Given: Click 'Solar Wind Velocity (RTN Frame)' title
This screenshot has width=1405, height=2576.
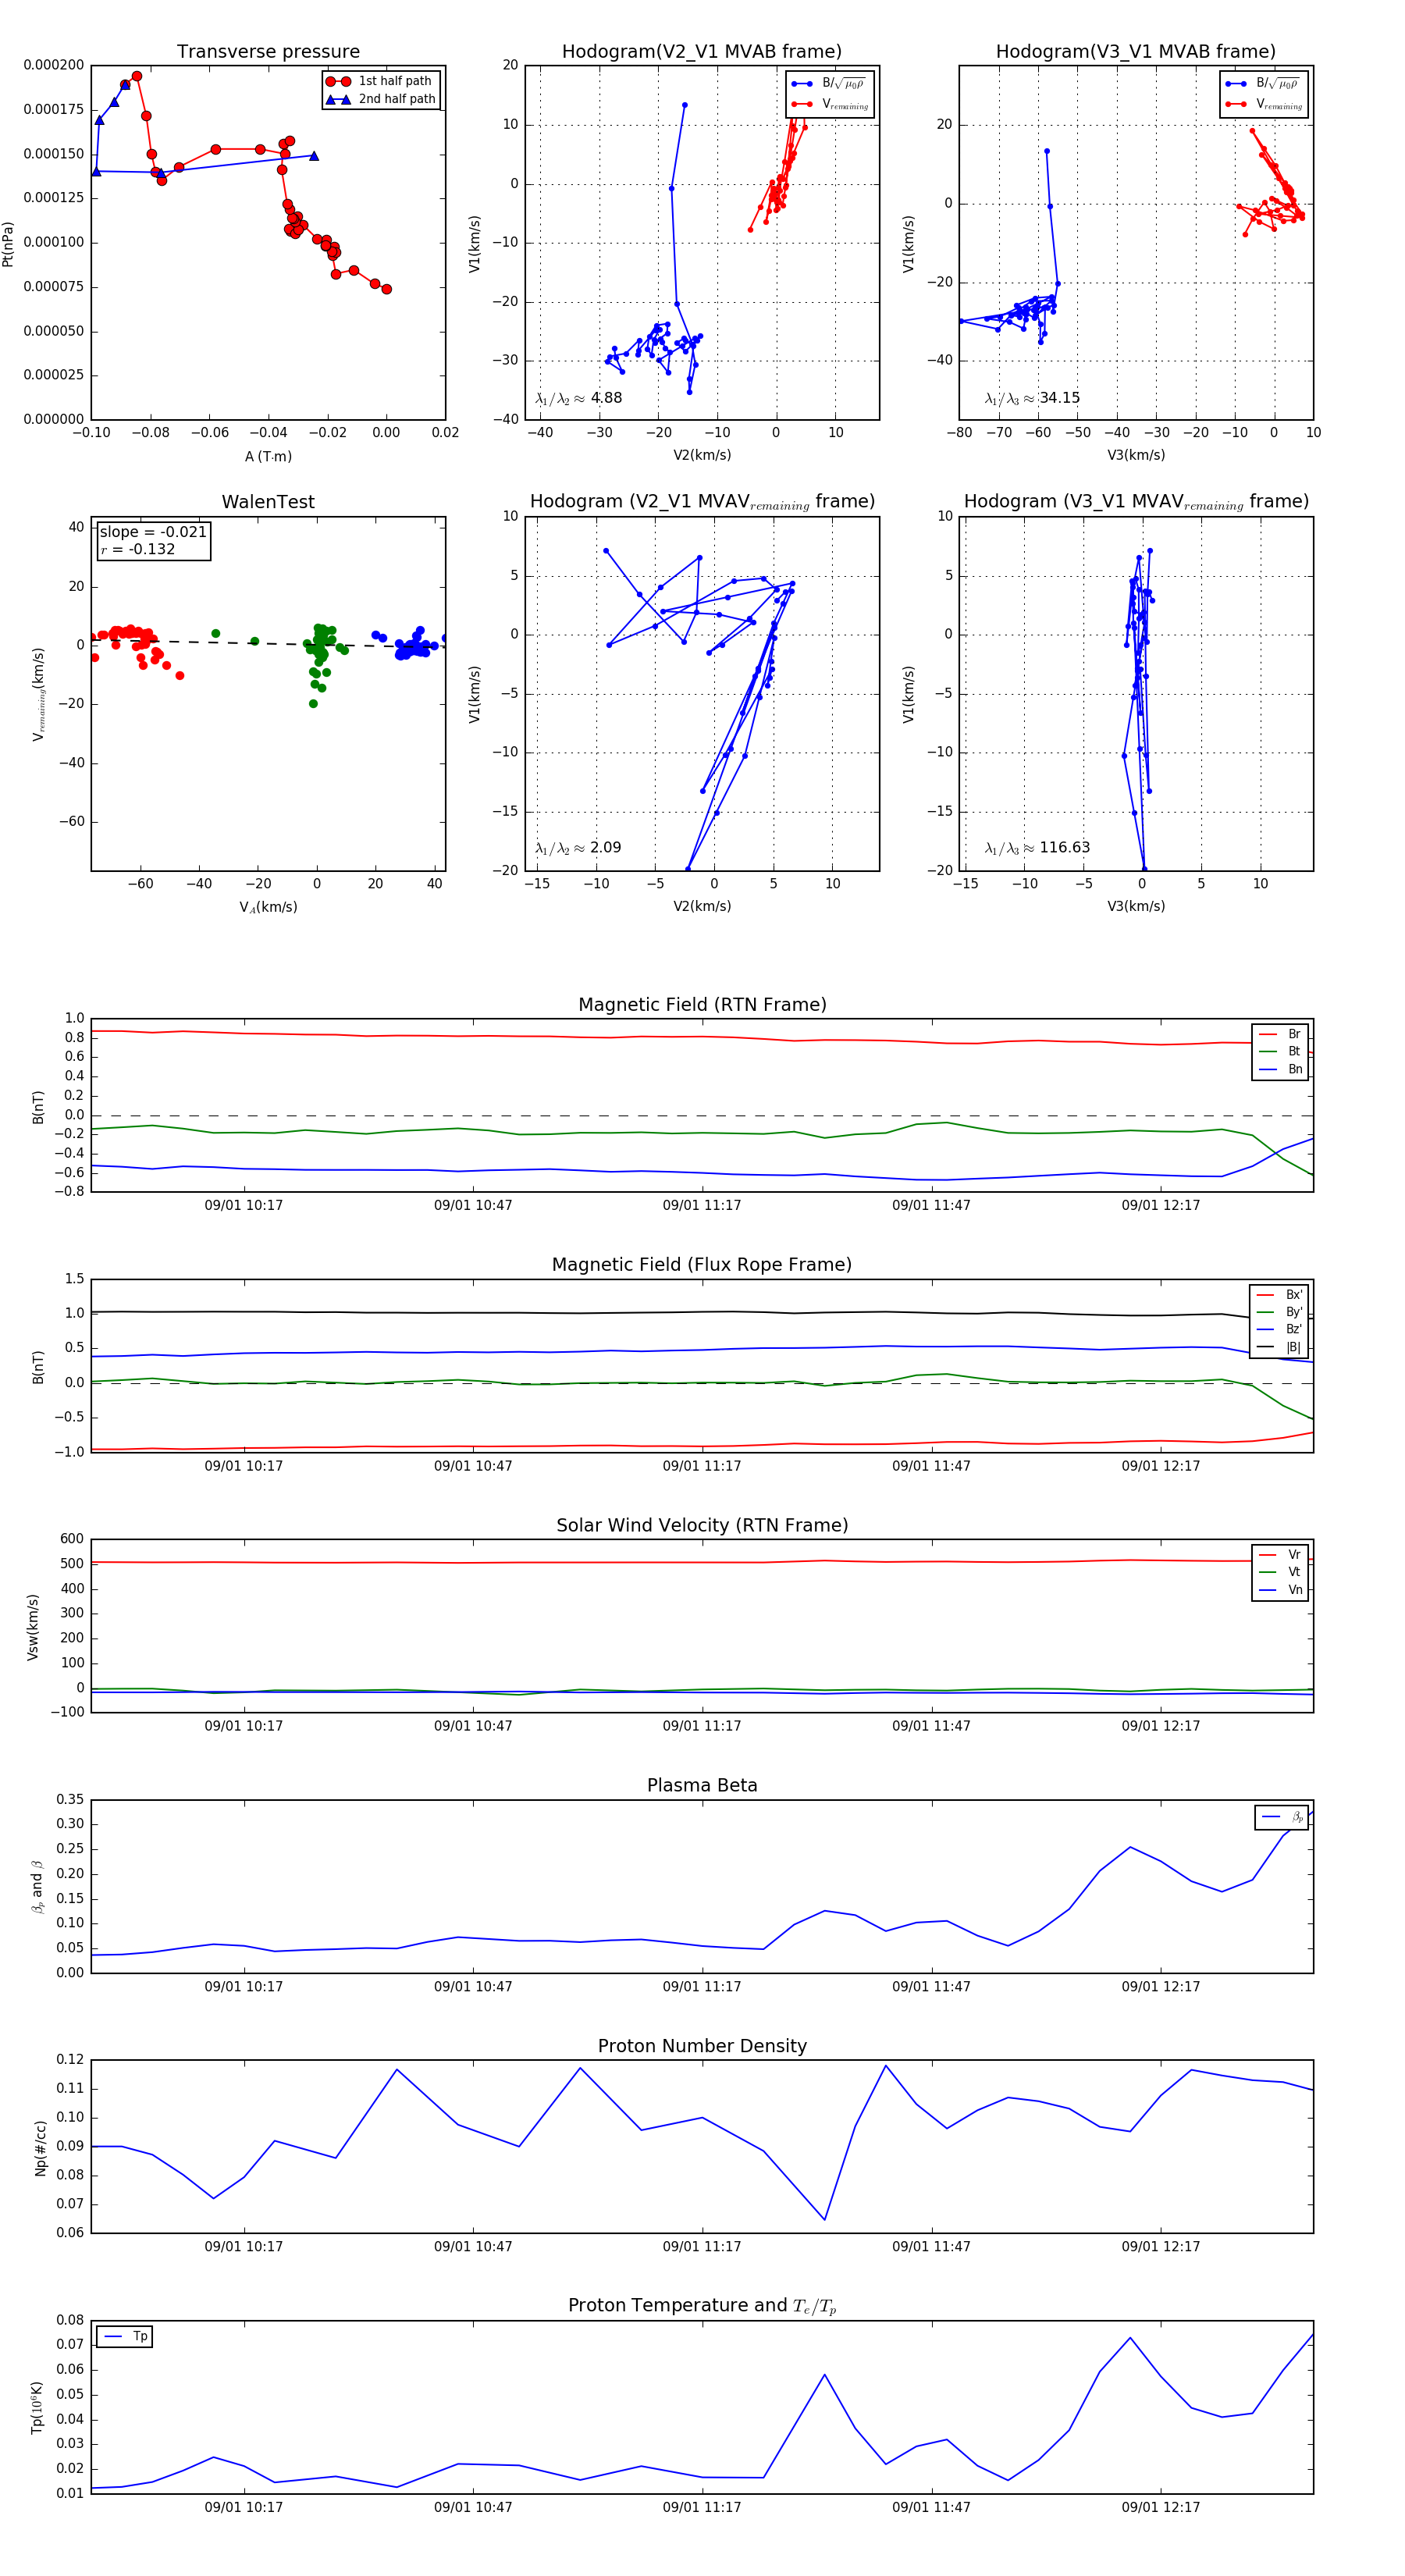Looking at the screenshot, I should pos(702,1525).
